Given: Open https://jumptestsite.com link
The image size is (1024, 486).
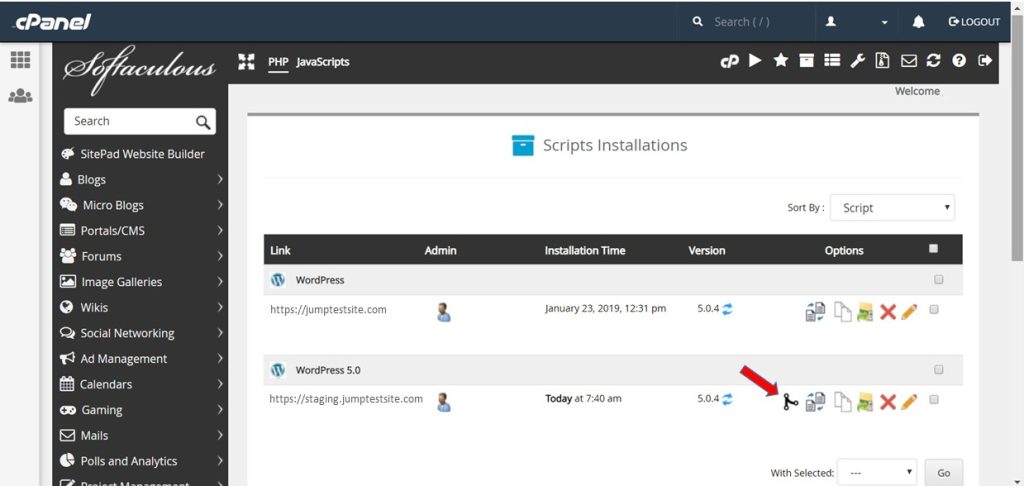Looking at the screenshot, I should pyautogui.click(x=328, y=310).
